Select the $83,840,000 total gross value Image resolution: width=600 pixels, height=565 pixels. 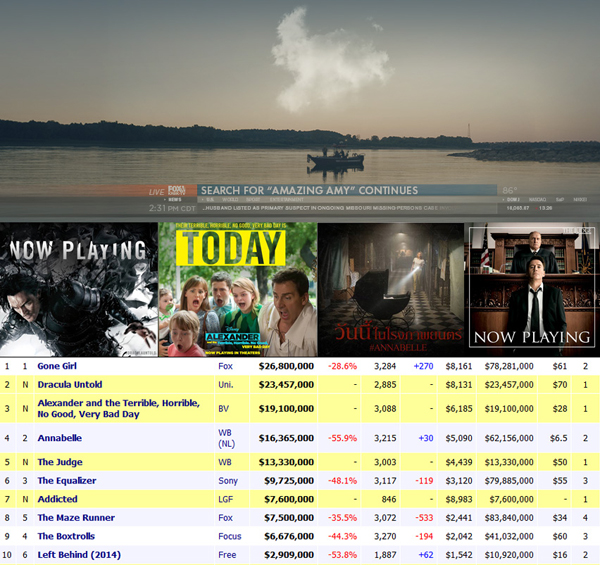(x=509, y=518)
